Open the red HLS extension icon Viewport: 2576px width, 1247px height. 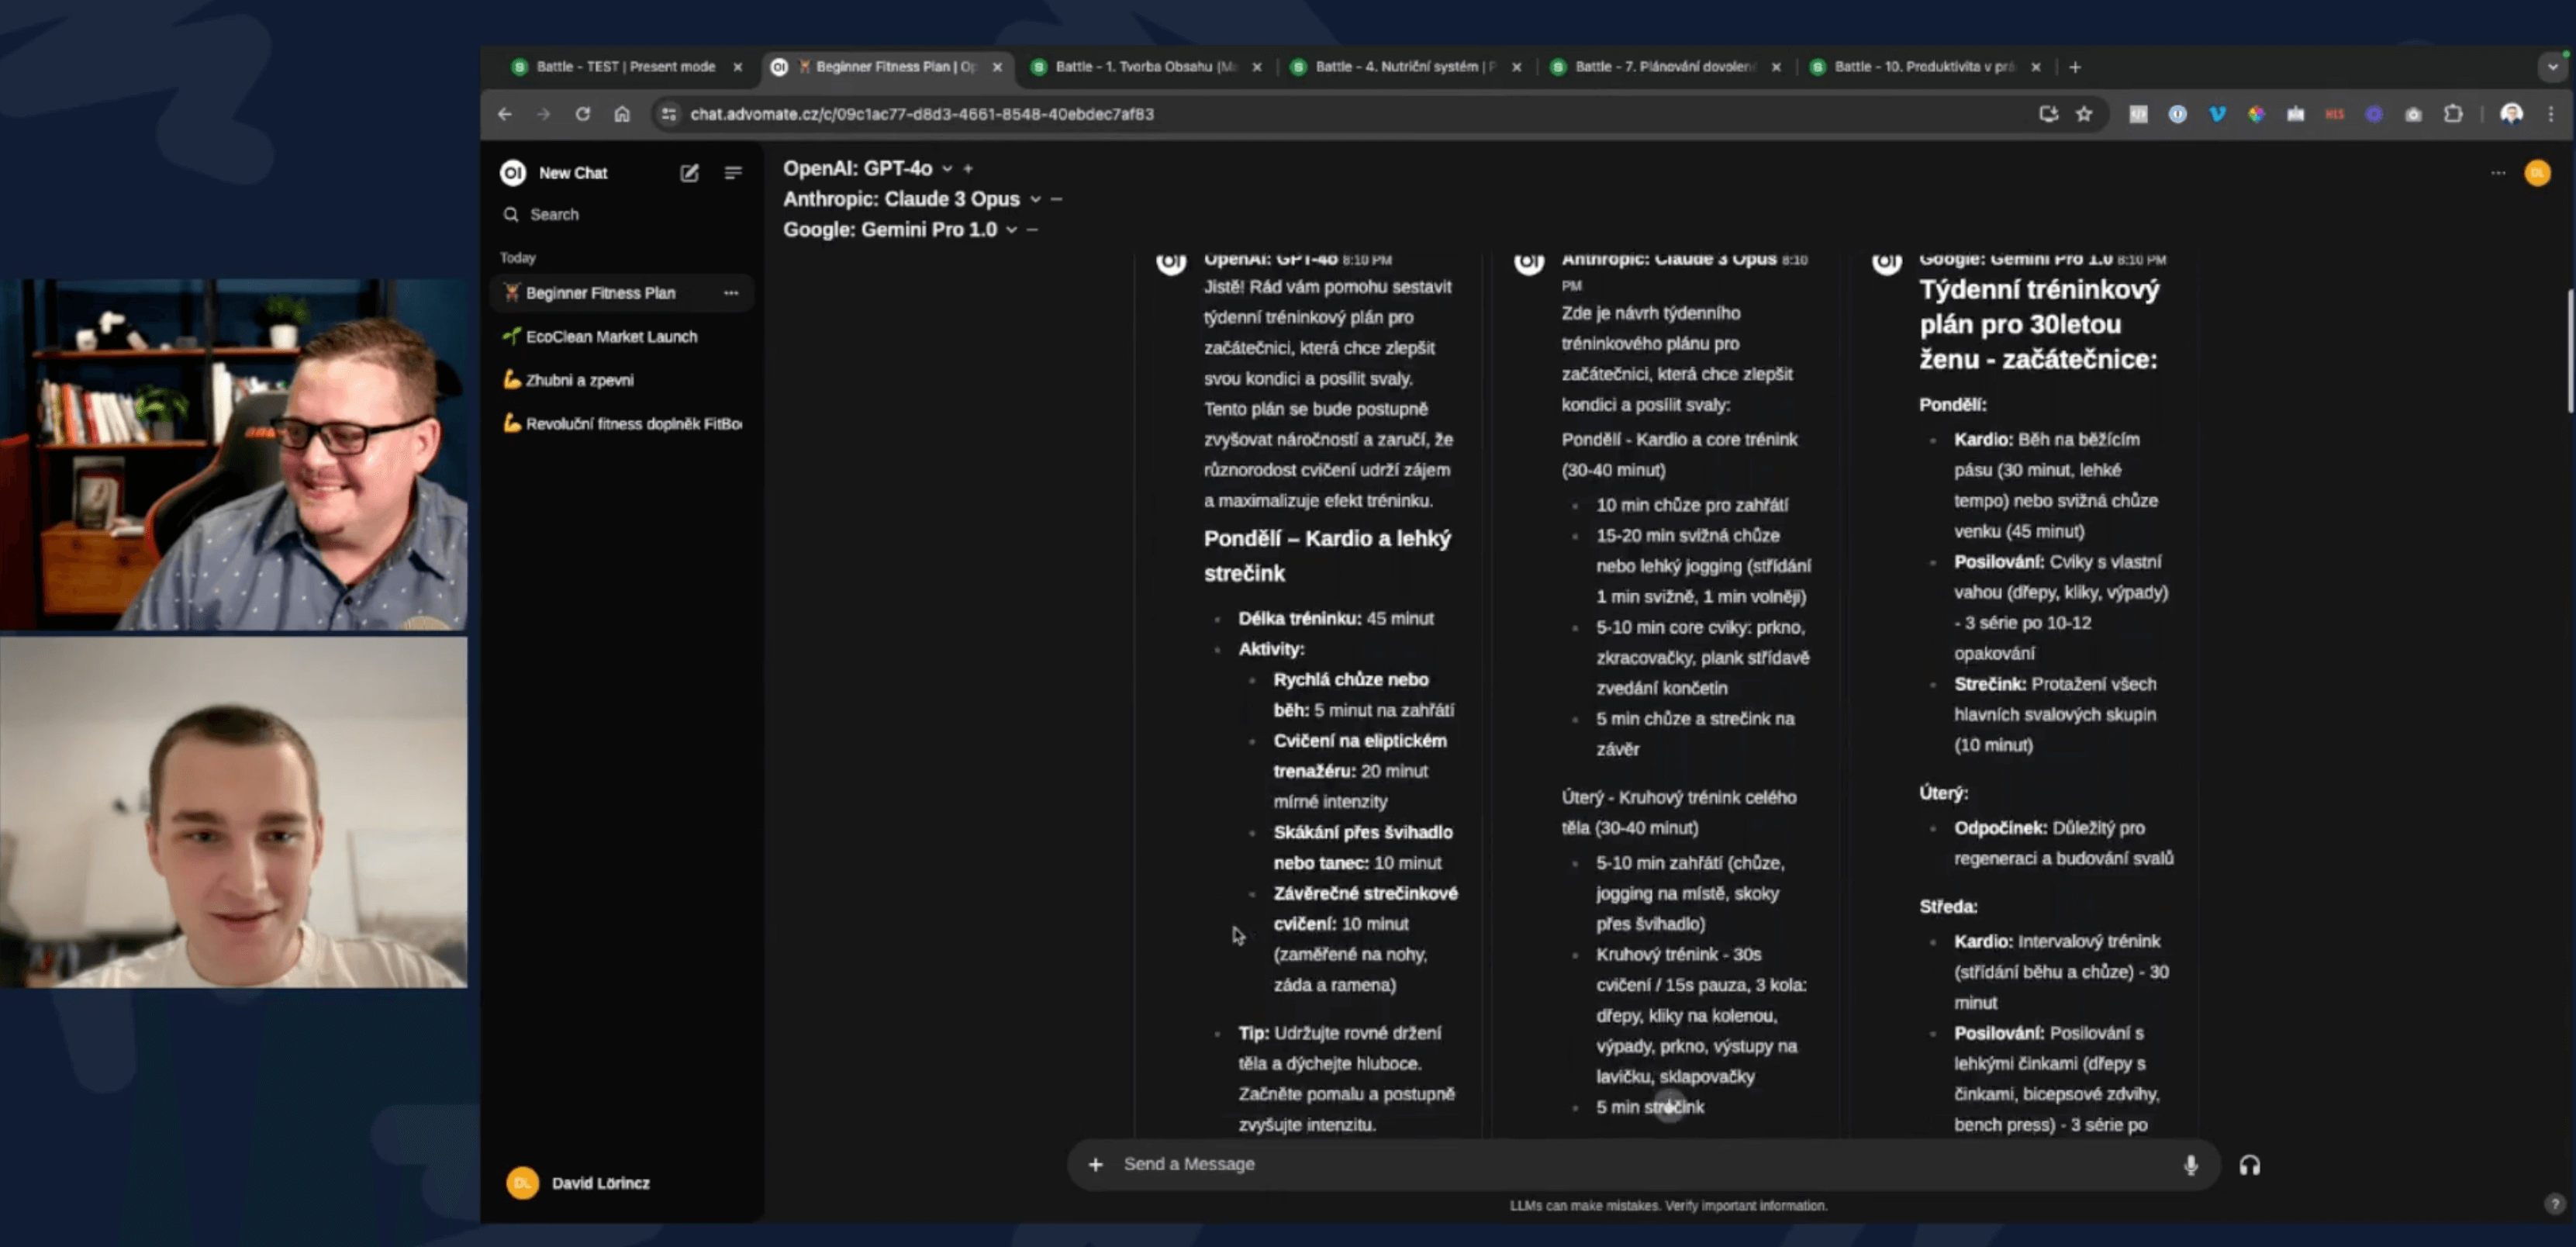coord(2334,114)
